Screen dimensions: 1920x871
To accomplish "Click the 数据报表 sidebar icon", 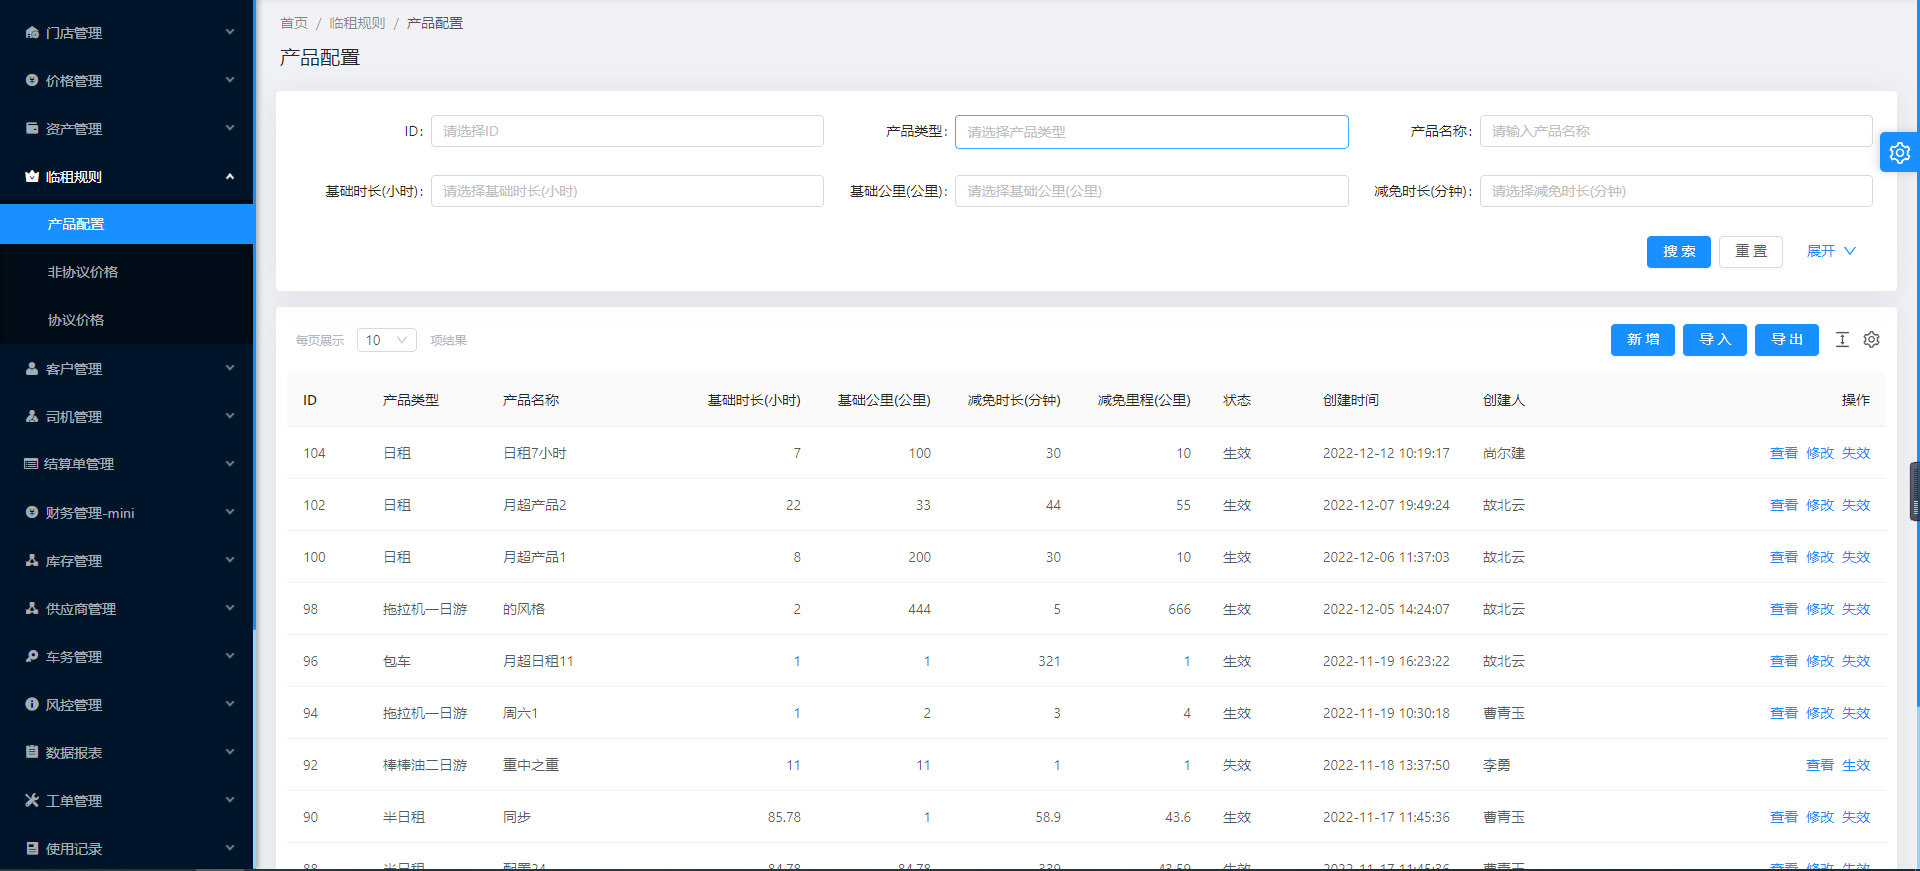I will coord(32,753).
